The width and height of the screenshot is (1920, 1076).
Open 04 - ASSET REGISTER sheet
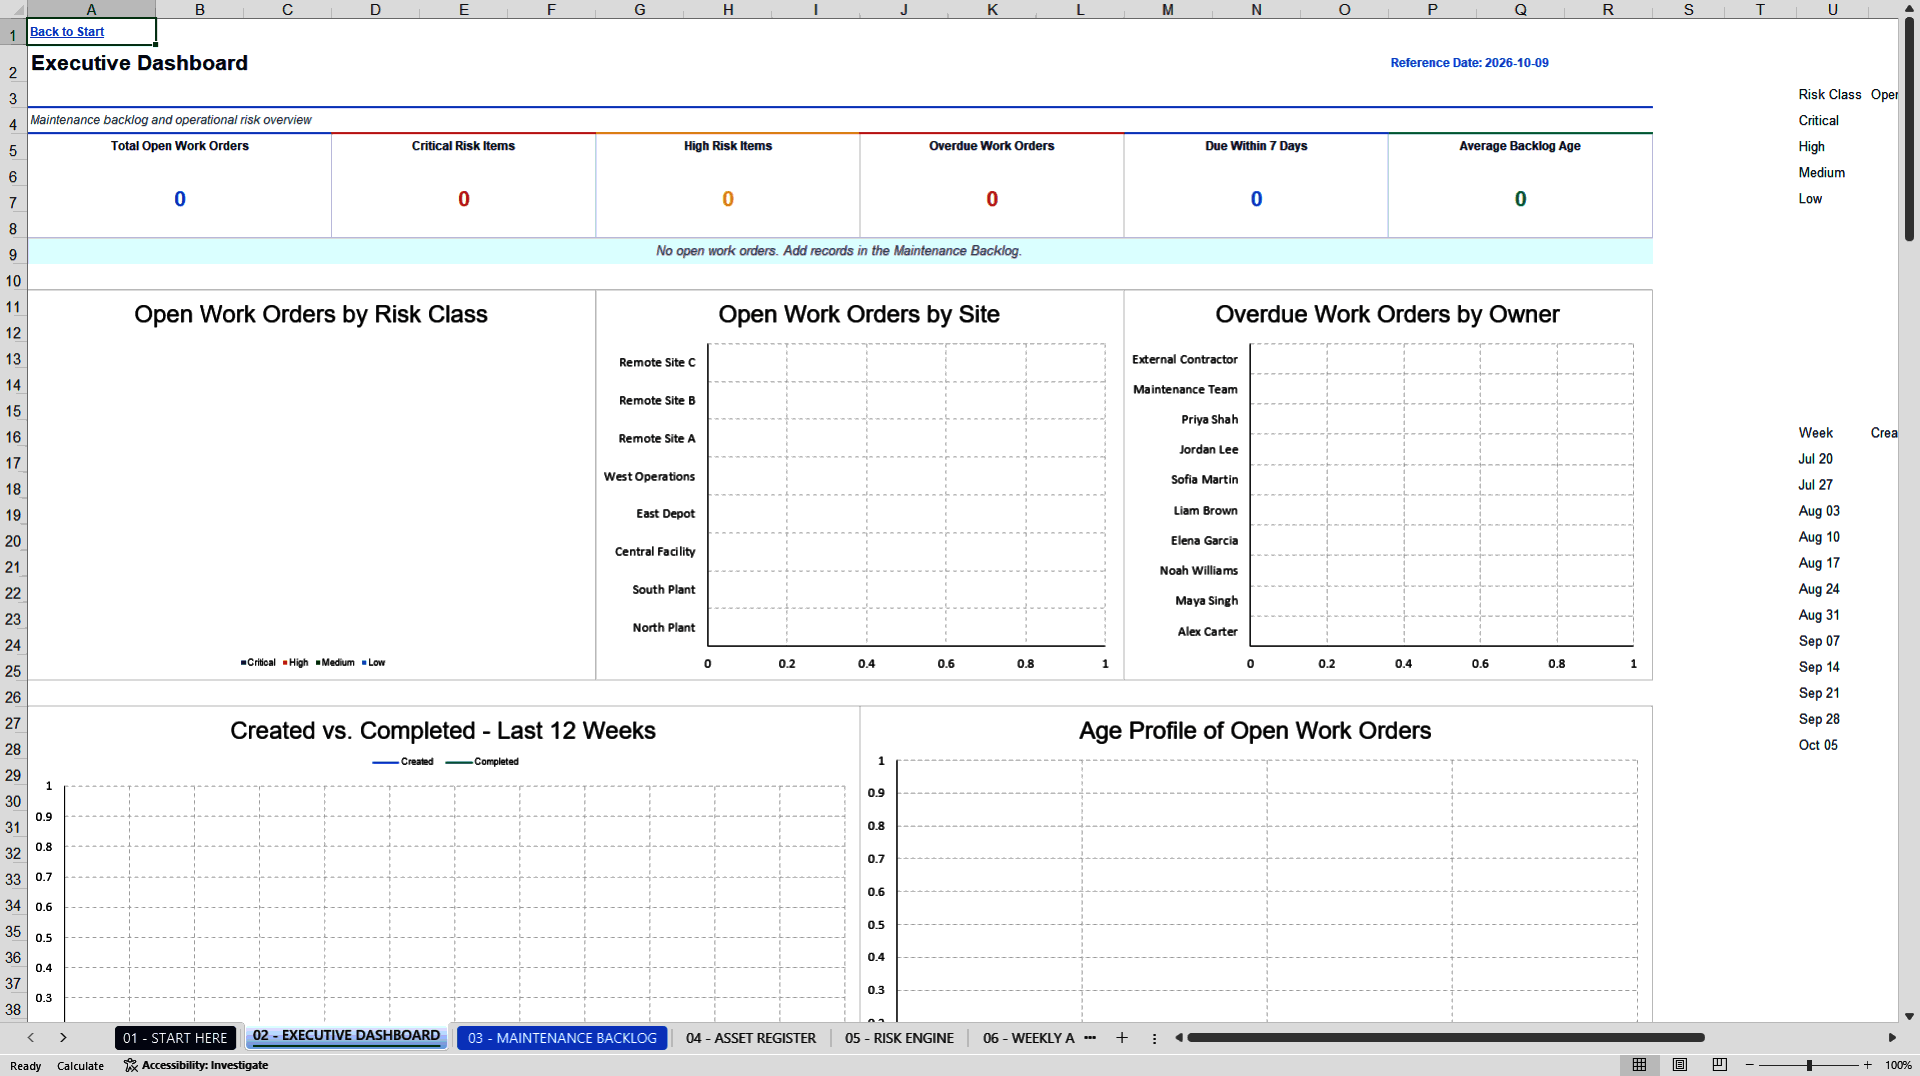click(x=751, y=1038)
